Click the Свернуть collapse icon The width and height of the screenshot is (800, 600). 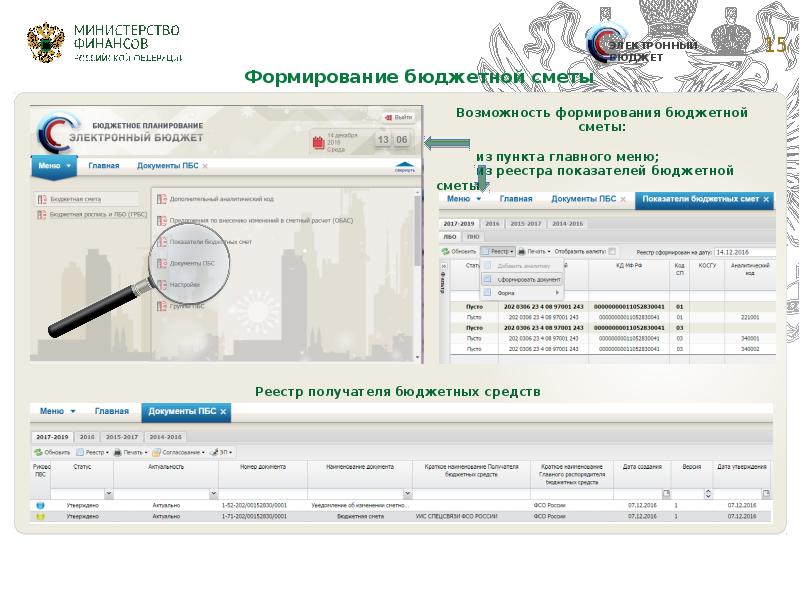(x=403, y=166)
